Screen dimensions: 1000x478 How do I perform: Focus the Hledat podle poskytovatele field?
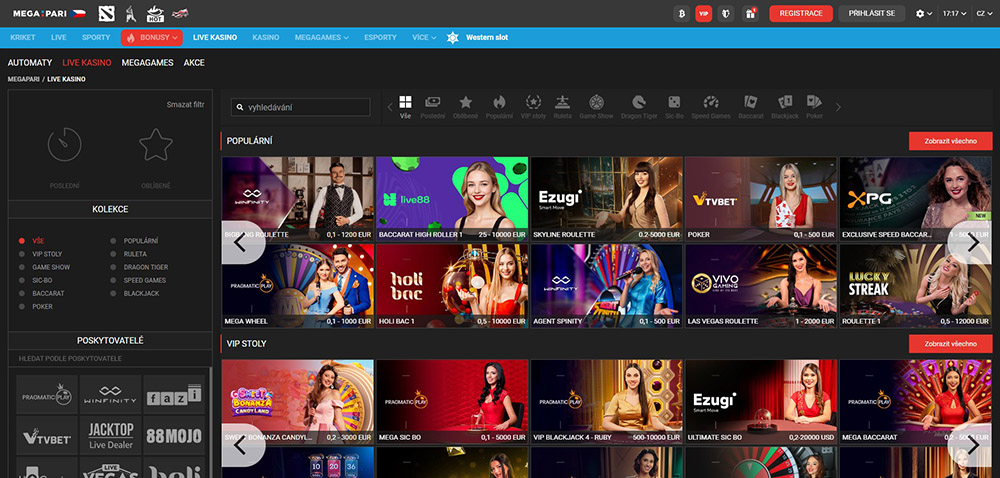point(110,358)
